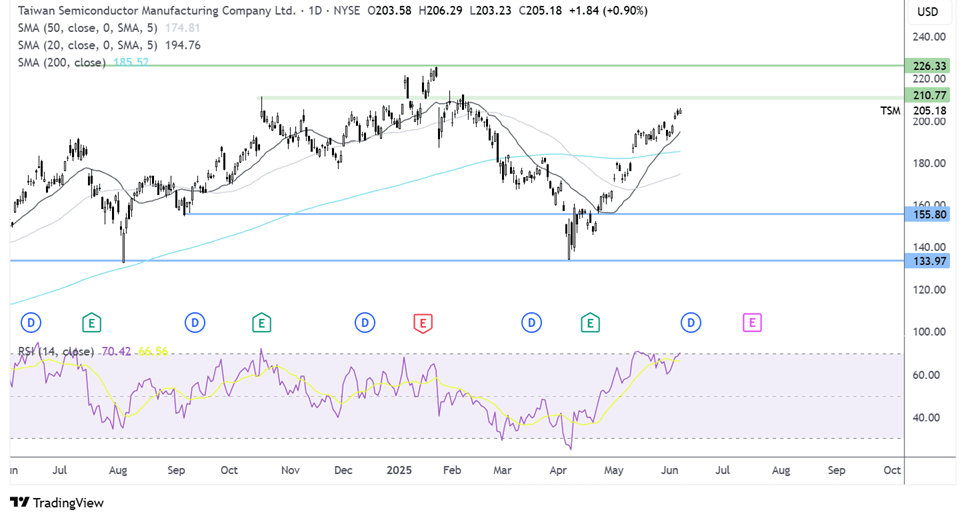Click the closing price C205.18 value
966x520 pixels.
click(540, 10)
